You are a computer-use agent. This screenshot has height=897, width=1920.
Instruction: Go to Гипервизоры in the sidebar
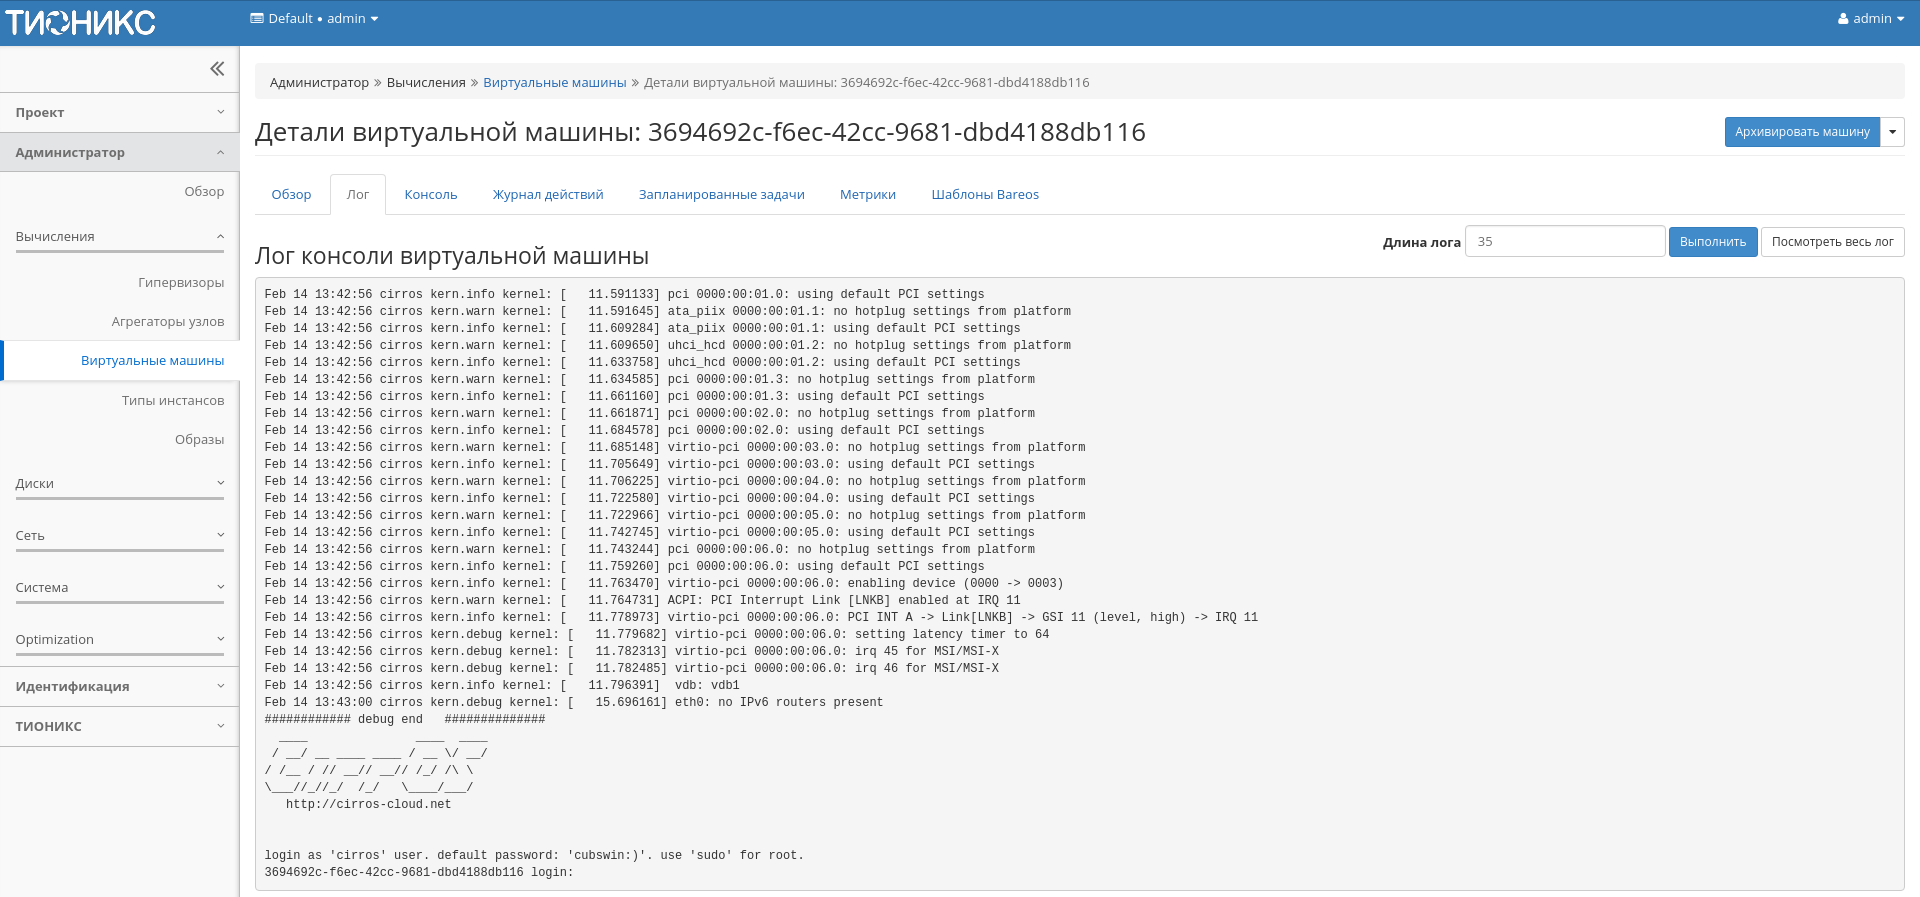pyautogui.click(x=181, y=283)
